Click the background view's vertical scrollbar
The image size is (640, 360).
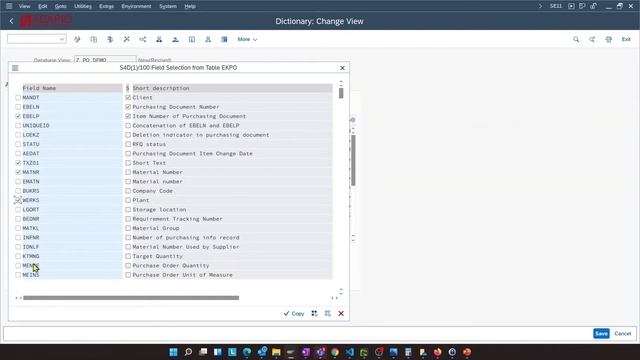point(353,160)
